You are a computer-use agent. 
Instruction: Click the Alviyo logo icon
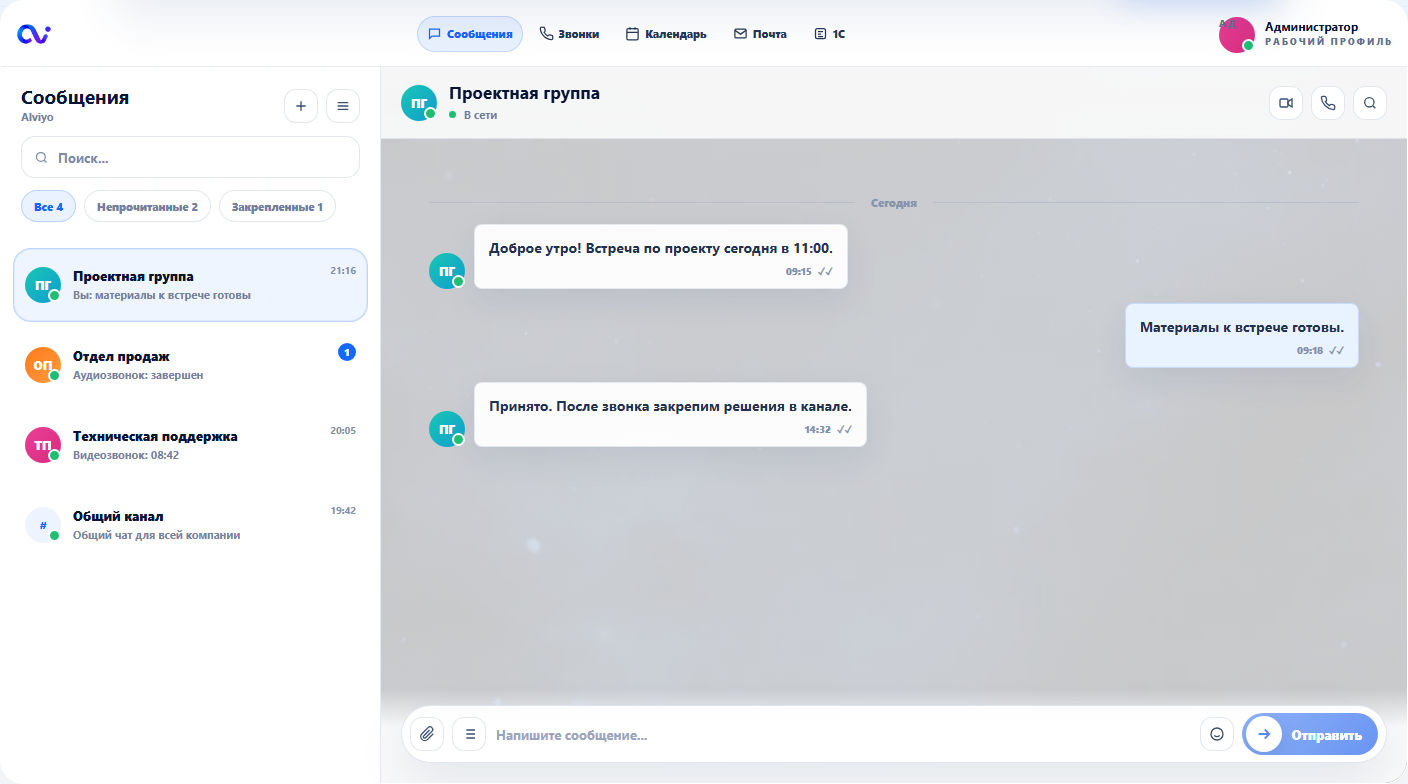34,34
